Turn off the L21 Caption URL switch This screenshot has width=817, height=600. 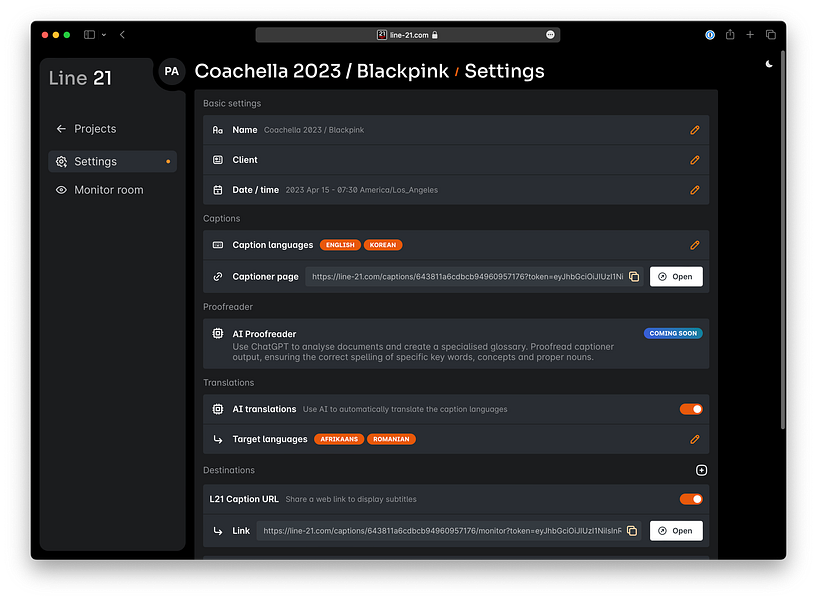click(691, 499)
